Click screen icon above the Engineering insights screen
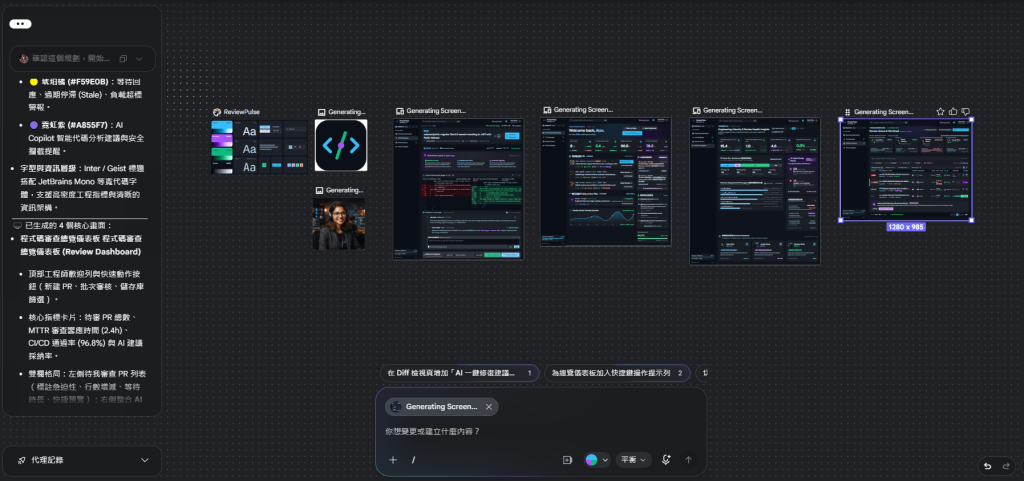Viewport: 1024px width, 481px height. pyautogui.click(x=696, y=111)
